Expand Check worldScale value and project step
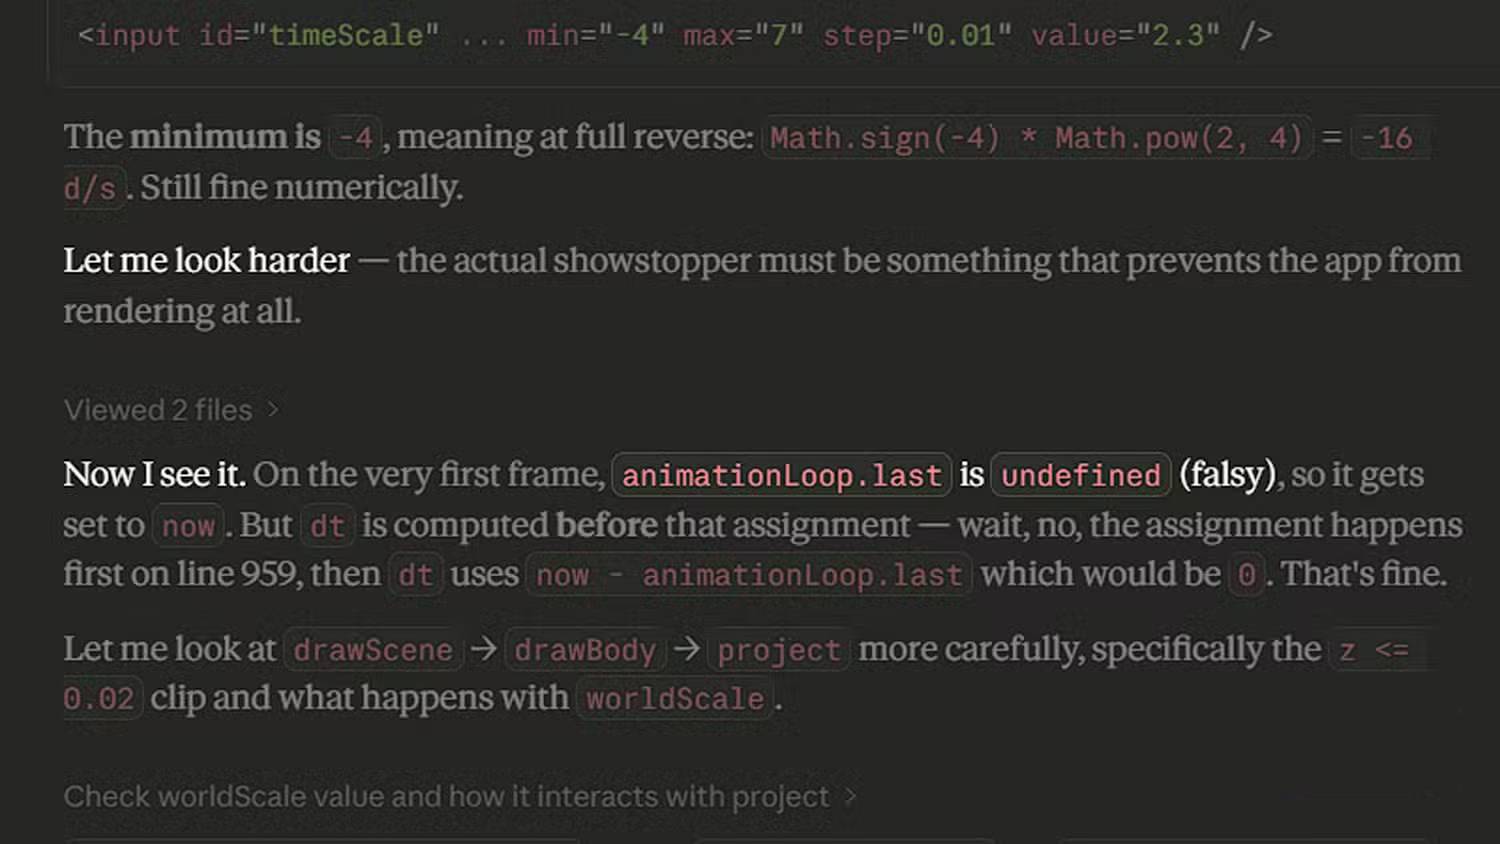 pos(446,797)
